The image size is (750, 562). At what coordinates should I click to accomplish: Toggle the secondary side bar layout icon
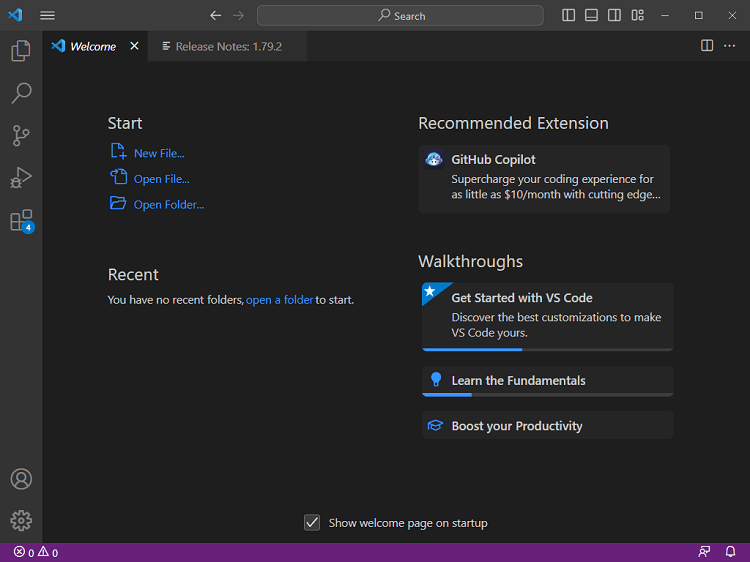coord(614,15)
